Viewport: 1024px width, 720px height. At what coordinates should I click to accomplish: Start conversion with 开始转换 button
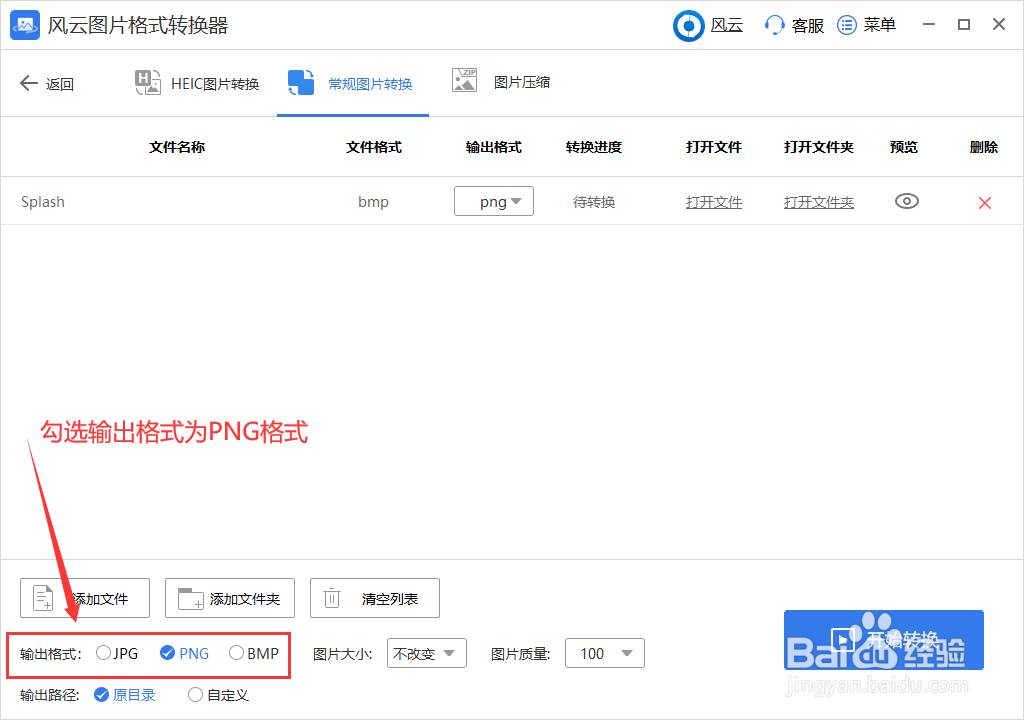[884, 639]
